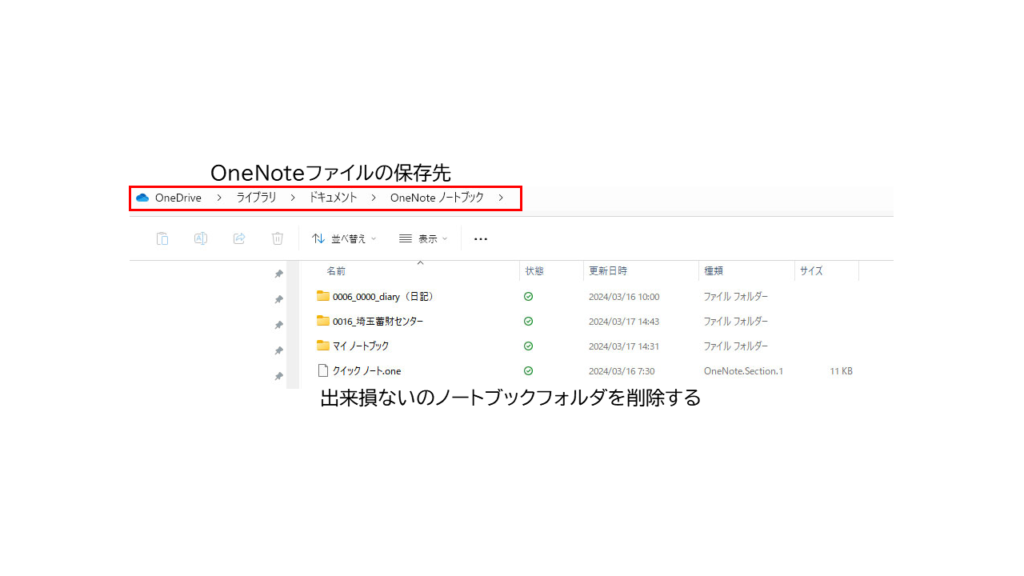1024x576 pixels.
Task: Click the bottommost pin icon in navigation pane
Action: click(x=279, y=376)
